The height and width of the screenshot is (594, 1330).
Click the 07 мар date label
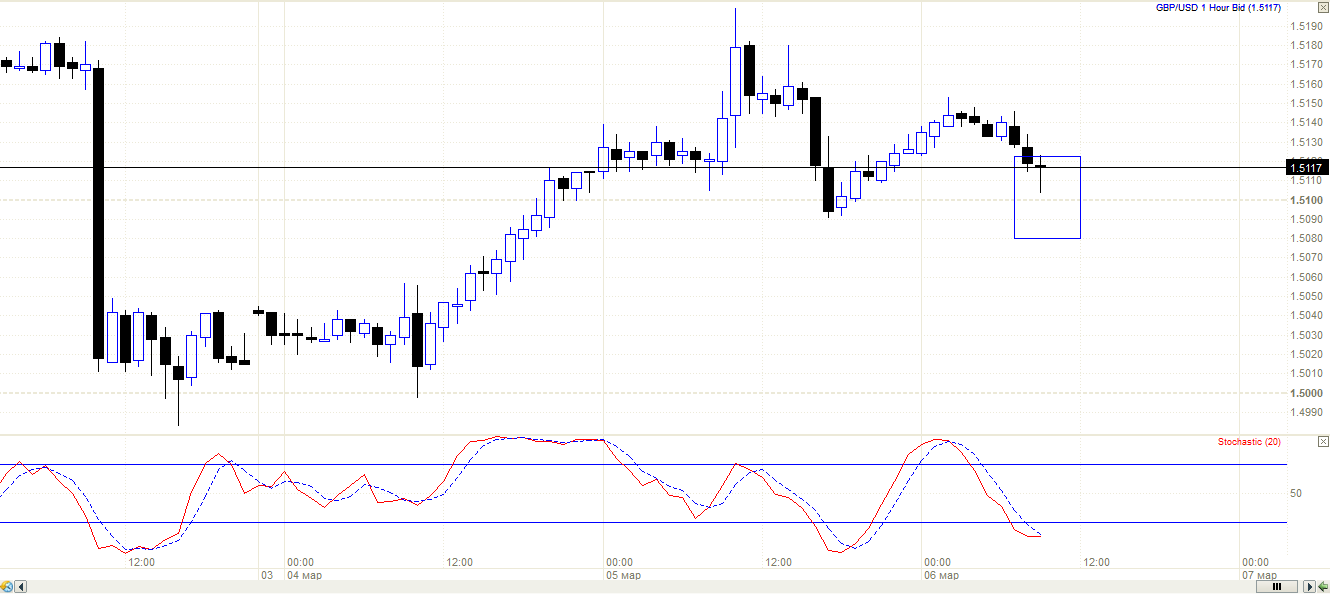(x=1258, y=576)
